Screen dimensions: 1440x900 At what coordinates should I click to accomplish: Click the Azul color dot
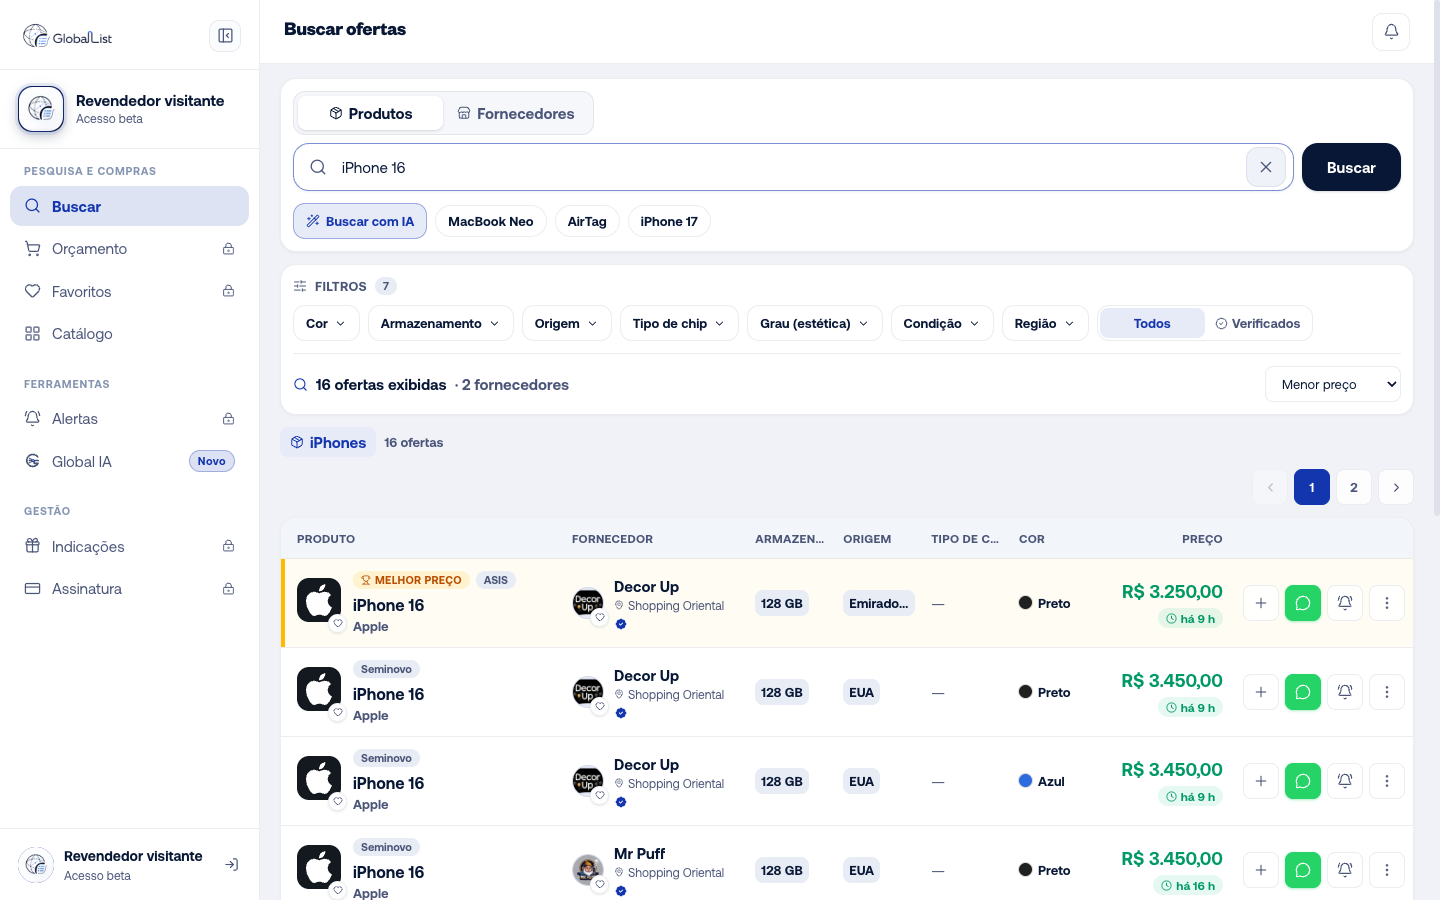pyautogui.click(x=1025, y=781)
